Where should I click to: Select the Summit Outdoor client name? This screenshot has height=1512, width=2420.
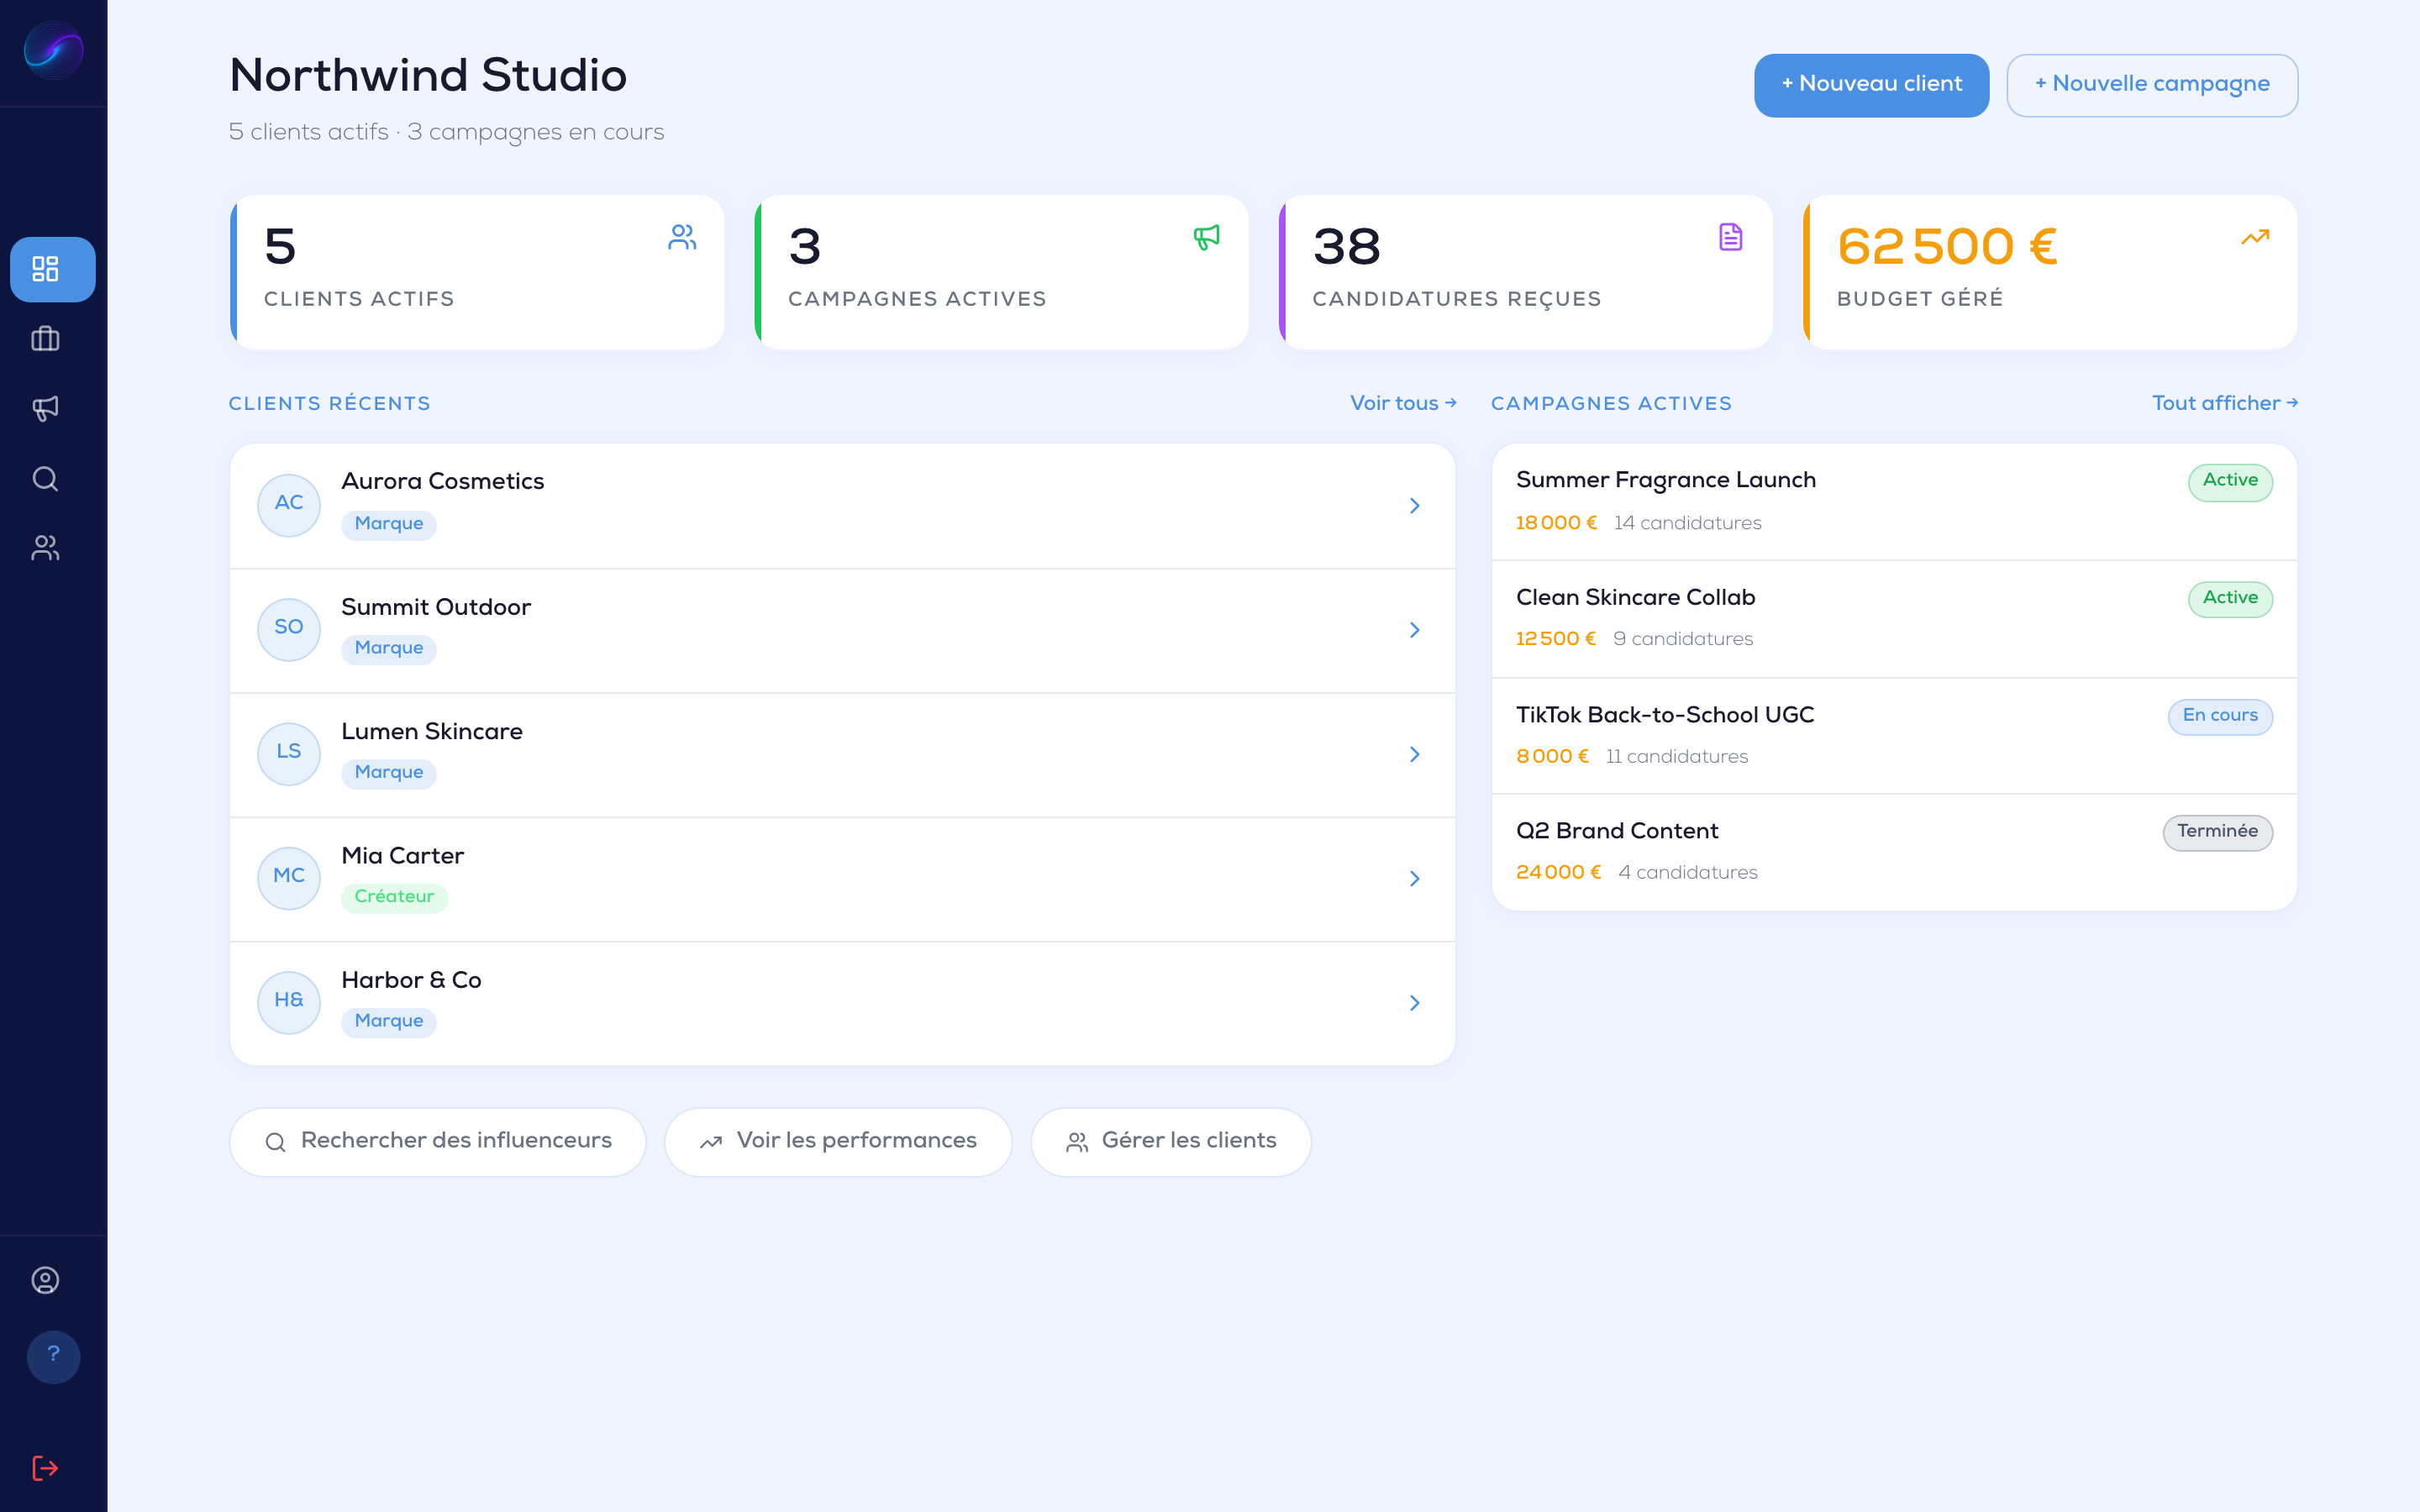(436, 607)
